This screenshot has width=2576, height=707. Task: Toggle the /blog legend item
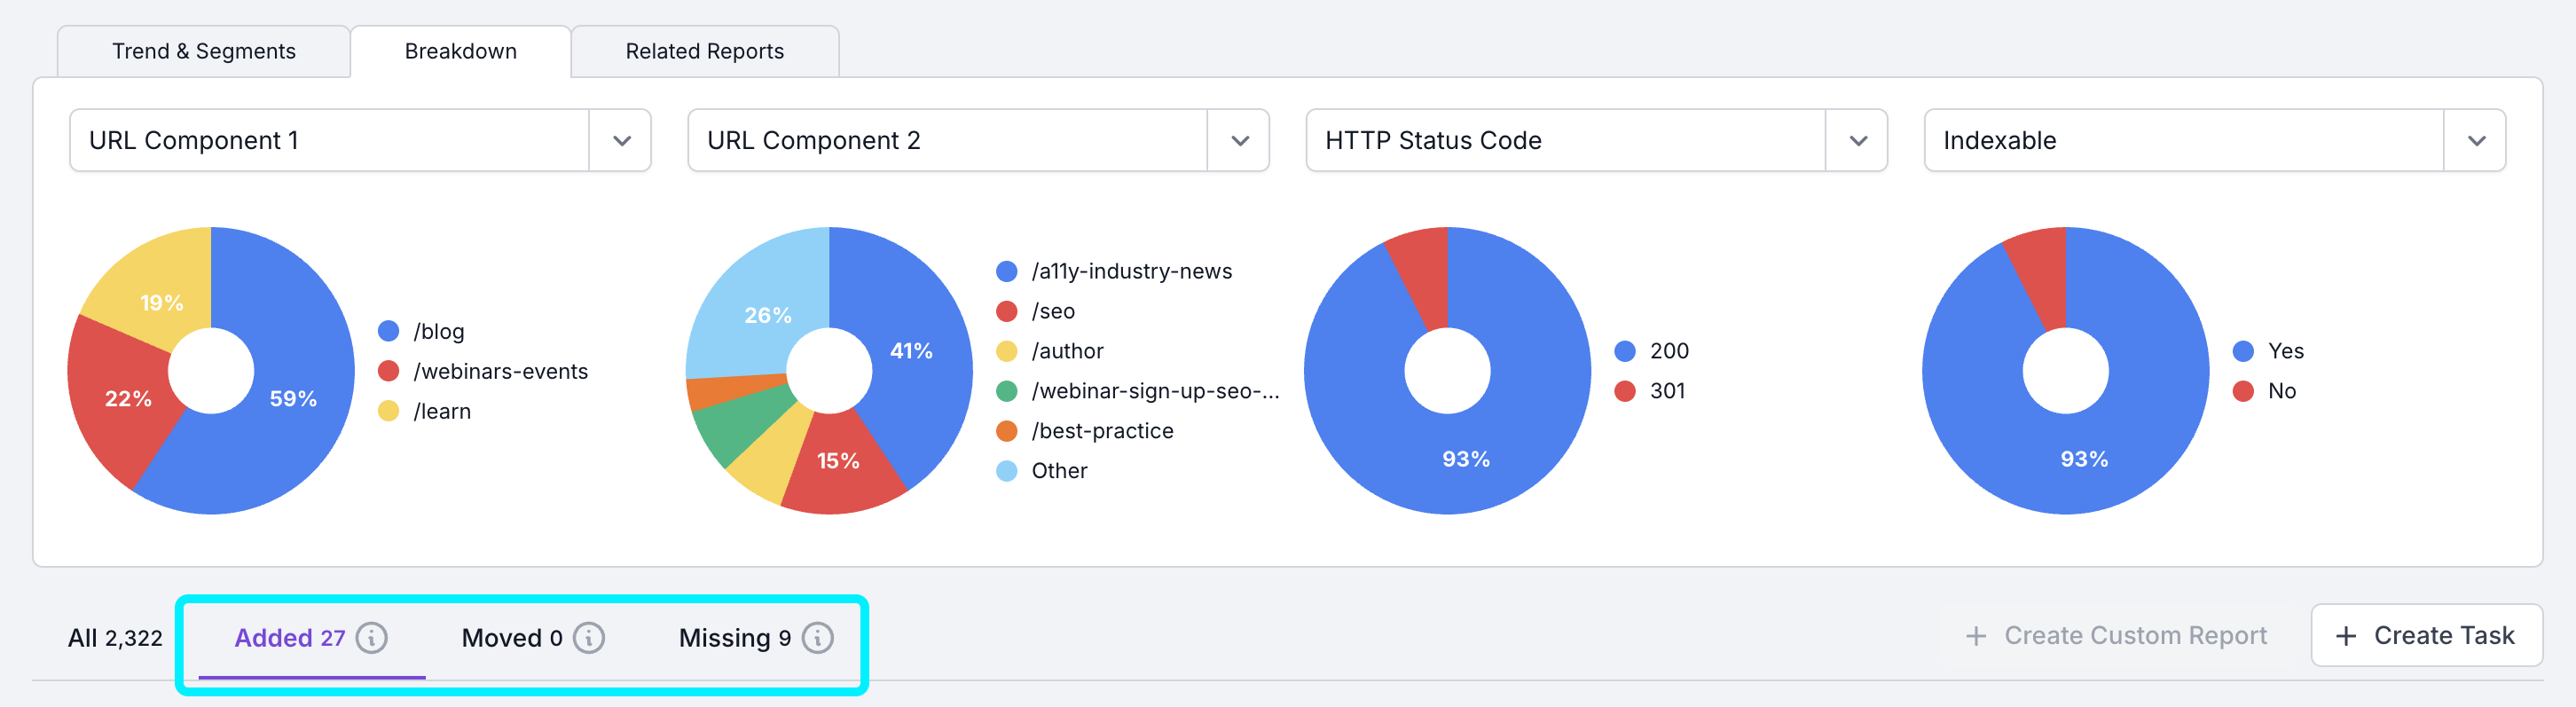click(x=422, y=331)
